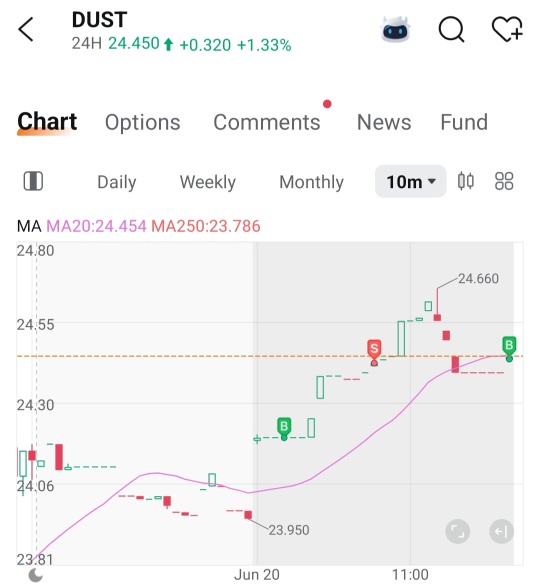540x584 pixels.
Task: Expand chart to fullscreen icon
Action: coord(457,531)
